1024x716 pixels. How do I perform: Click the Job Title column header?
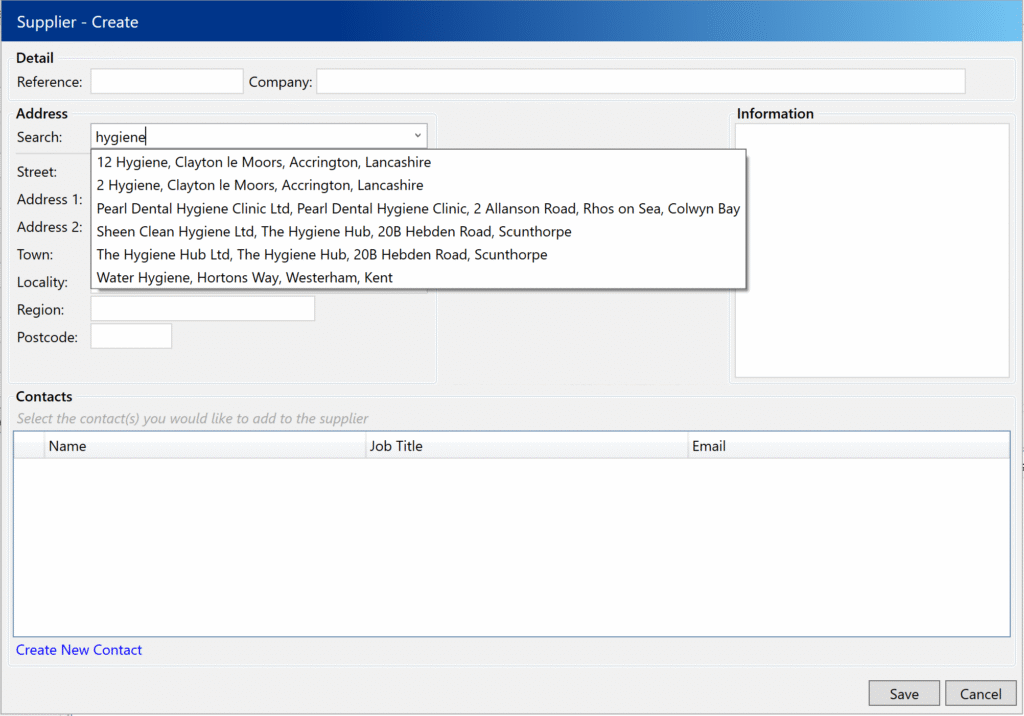point(527,446)
